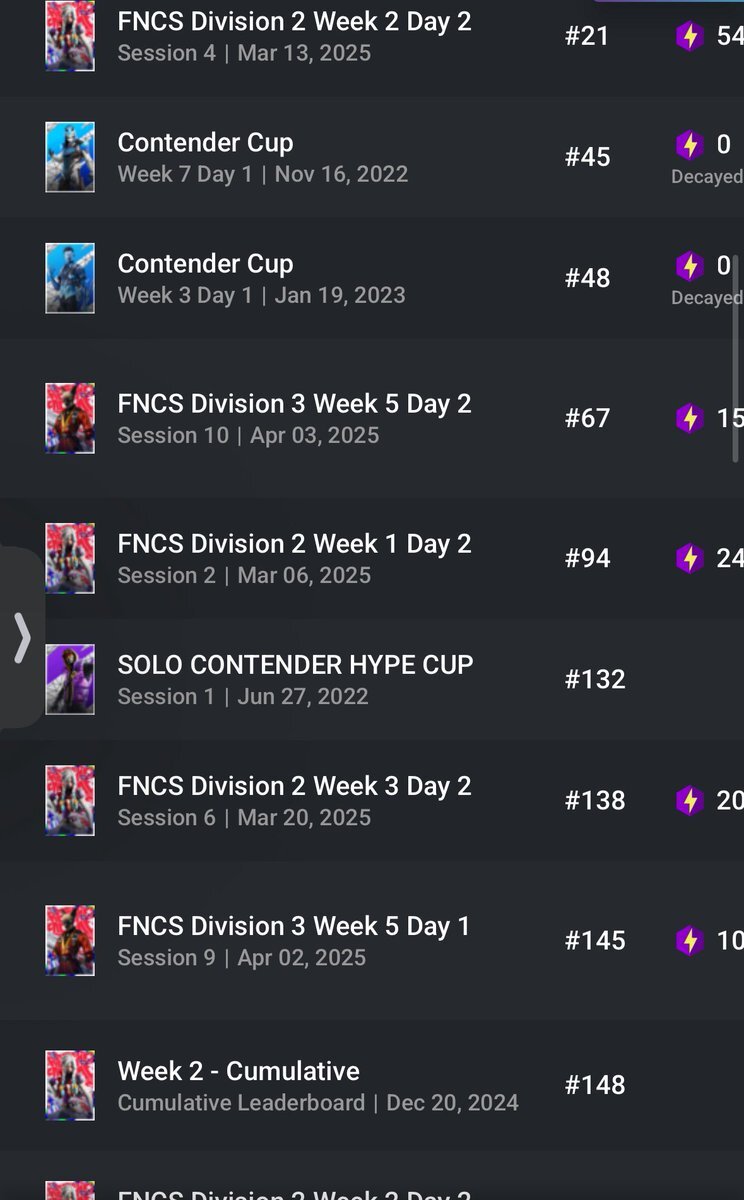Open the Contender Cup Week 7 thumbnail
The height and width of the screenshot is (1200, 744).
70,157
